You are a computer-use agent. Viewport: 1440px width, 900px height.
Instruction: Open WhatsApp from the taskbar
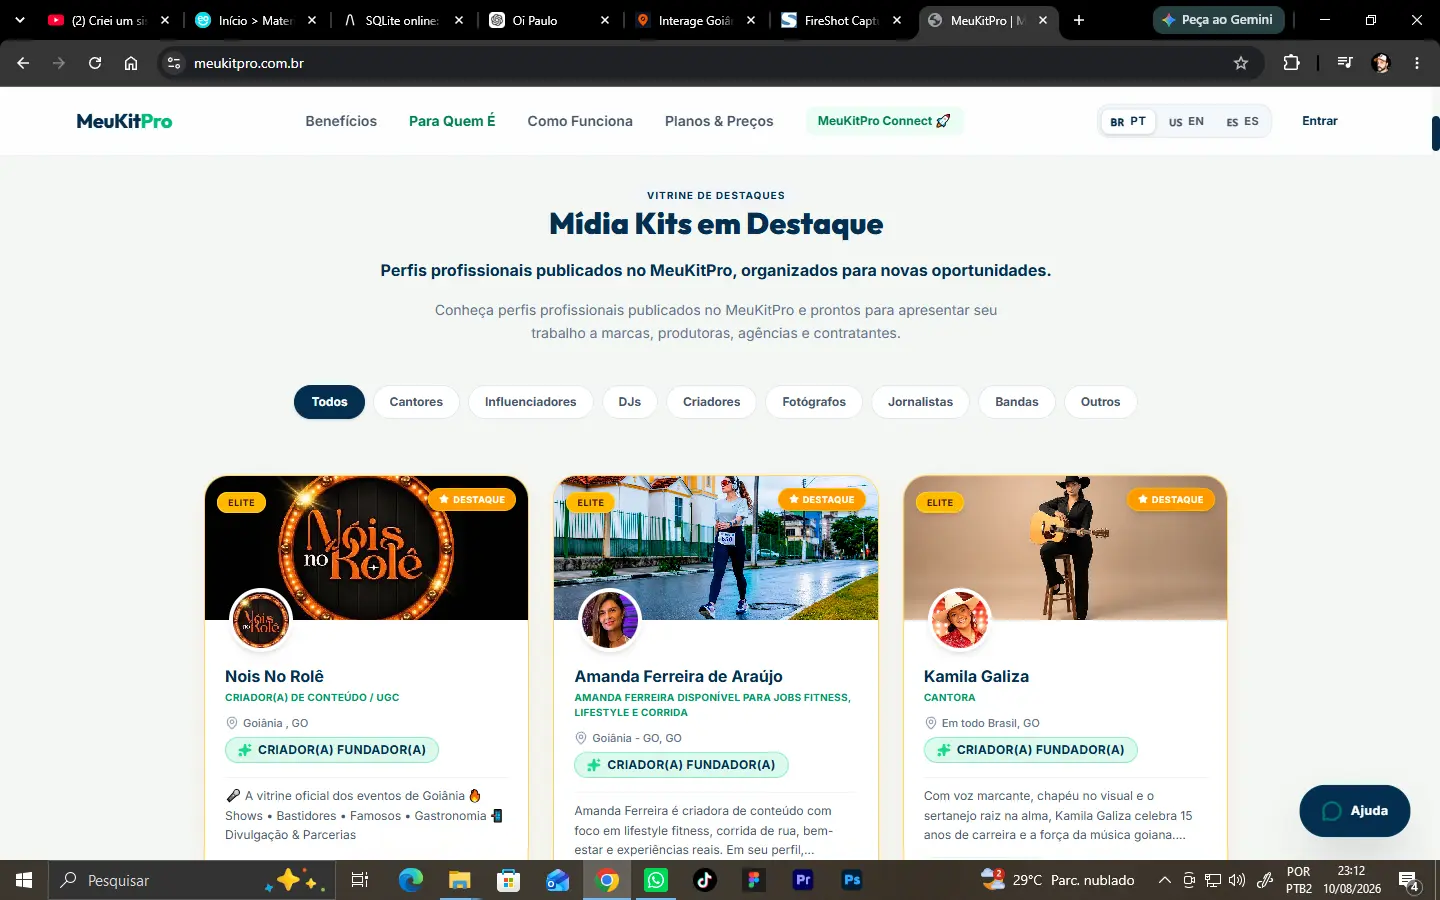[656, 880]
